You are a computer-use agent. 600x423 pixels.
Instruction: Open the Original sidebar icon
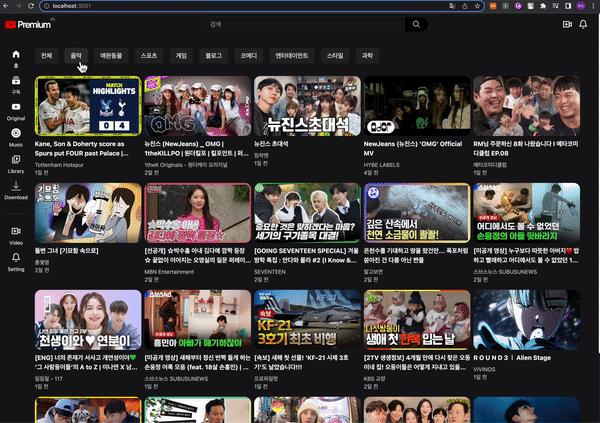coord(16,107)
